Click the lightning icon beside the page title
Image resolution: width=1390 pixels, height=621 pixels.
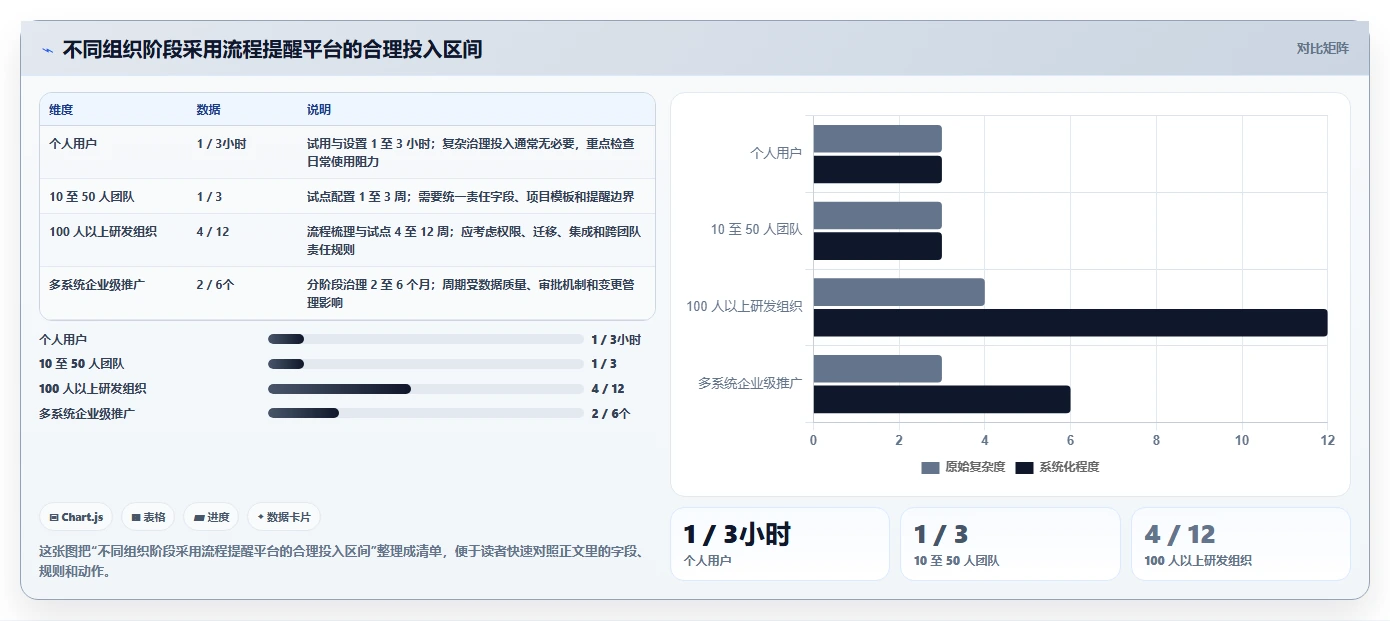click(47, 50)
